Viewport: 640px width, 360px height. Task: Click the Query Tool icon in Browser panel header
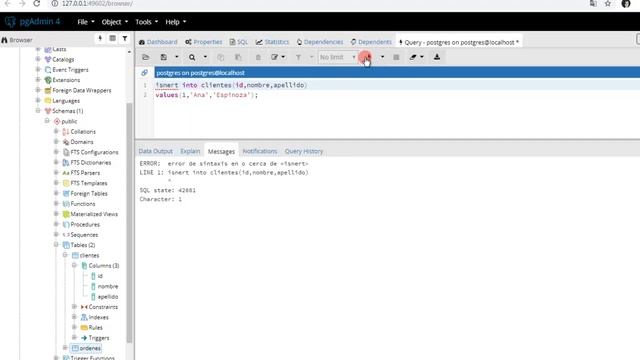click(x=100, y=38)
